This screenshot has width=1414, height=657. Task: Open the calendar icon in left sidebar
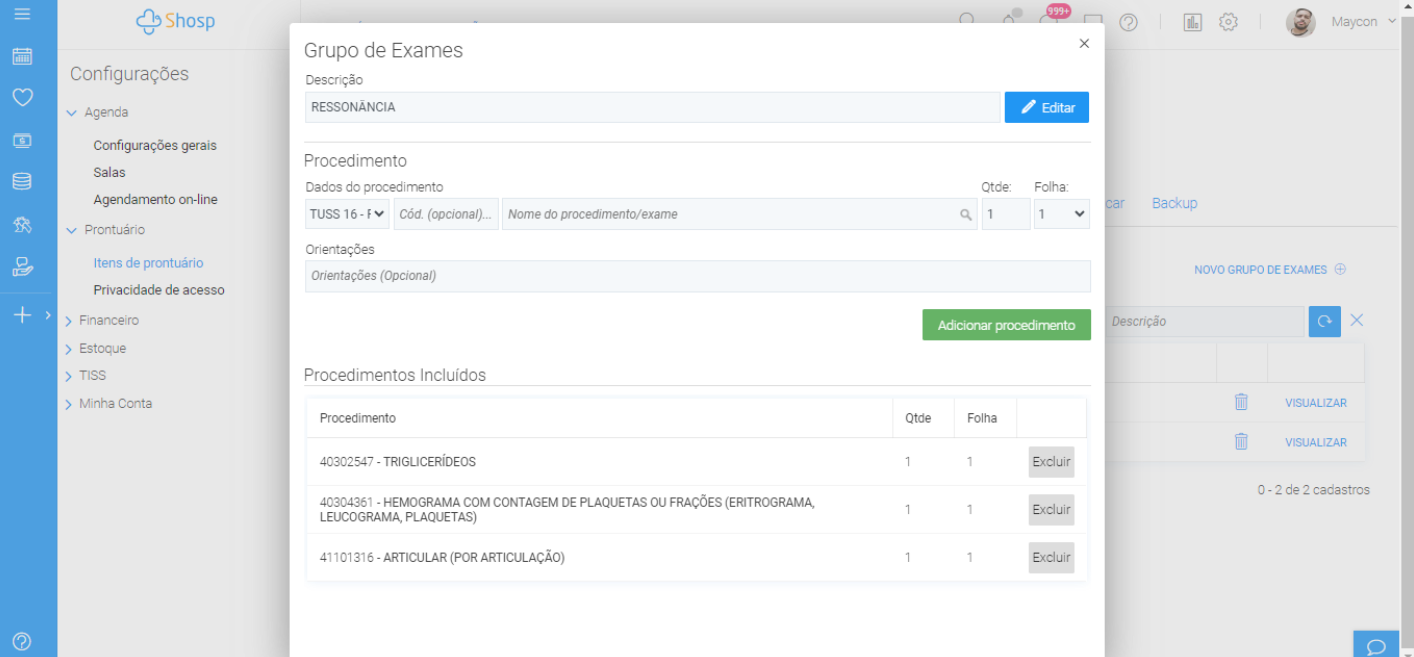pyautogui.click(x=22, y=56)
